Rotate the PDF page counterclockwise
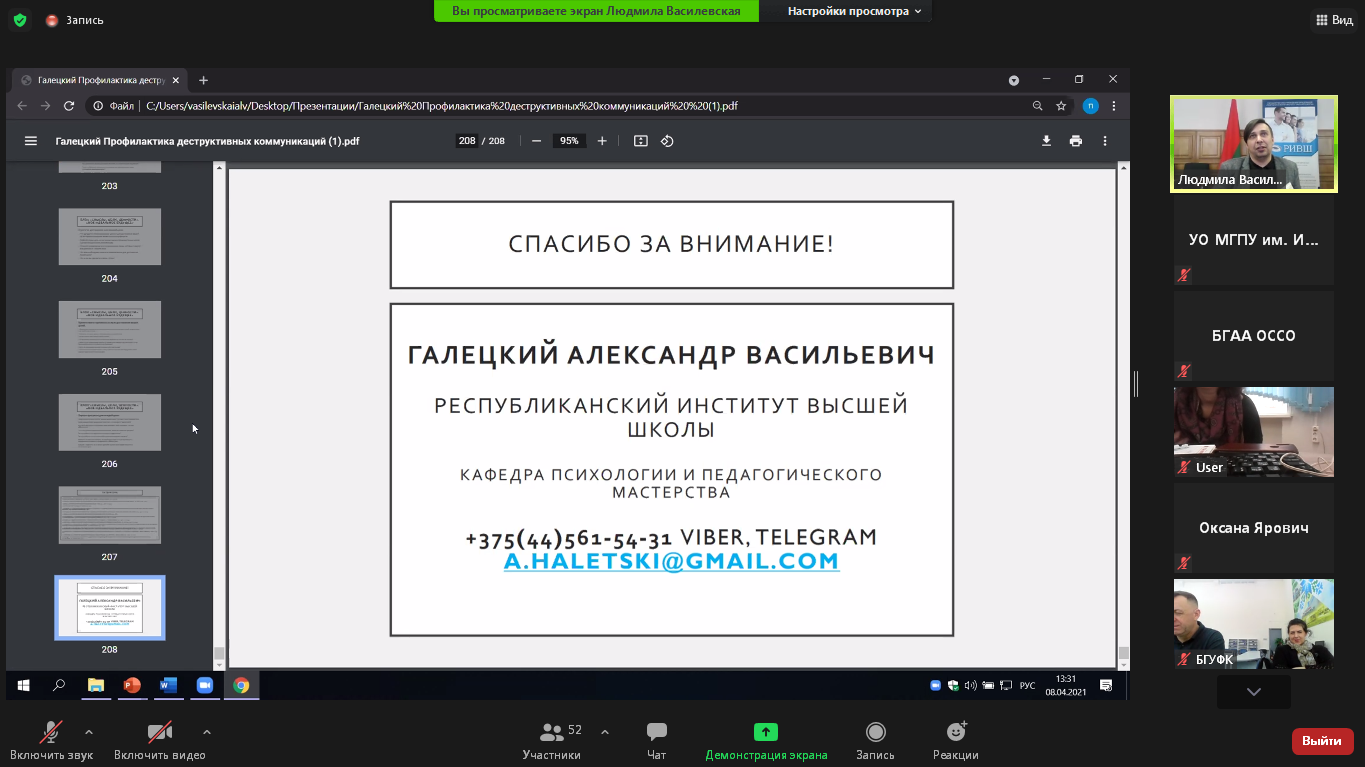This screenshot has width=1365, height=767. [x=667, y=141]
